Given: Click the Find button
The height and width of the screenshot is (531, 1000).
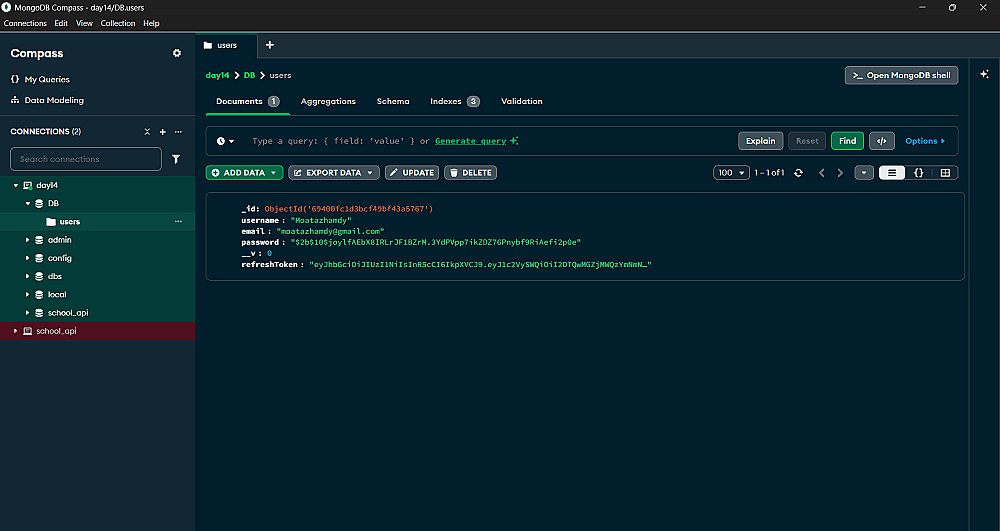Looking at the screenshot, I should [847, 141].
